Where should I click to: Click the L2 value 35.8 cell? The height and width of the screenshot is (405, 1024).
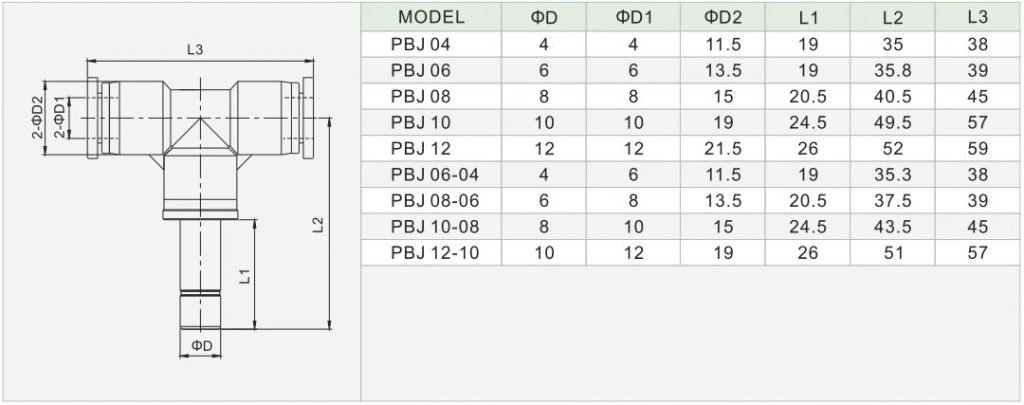(x=892, y=71)
